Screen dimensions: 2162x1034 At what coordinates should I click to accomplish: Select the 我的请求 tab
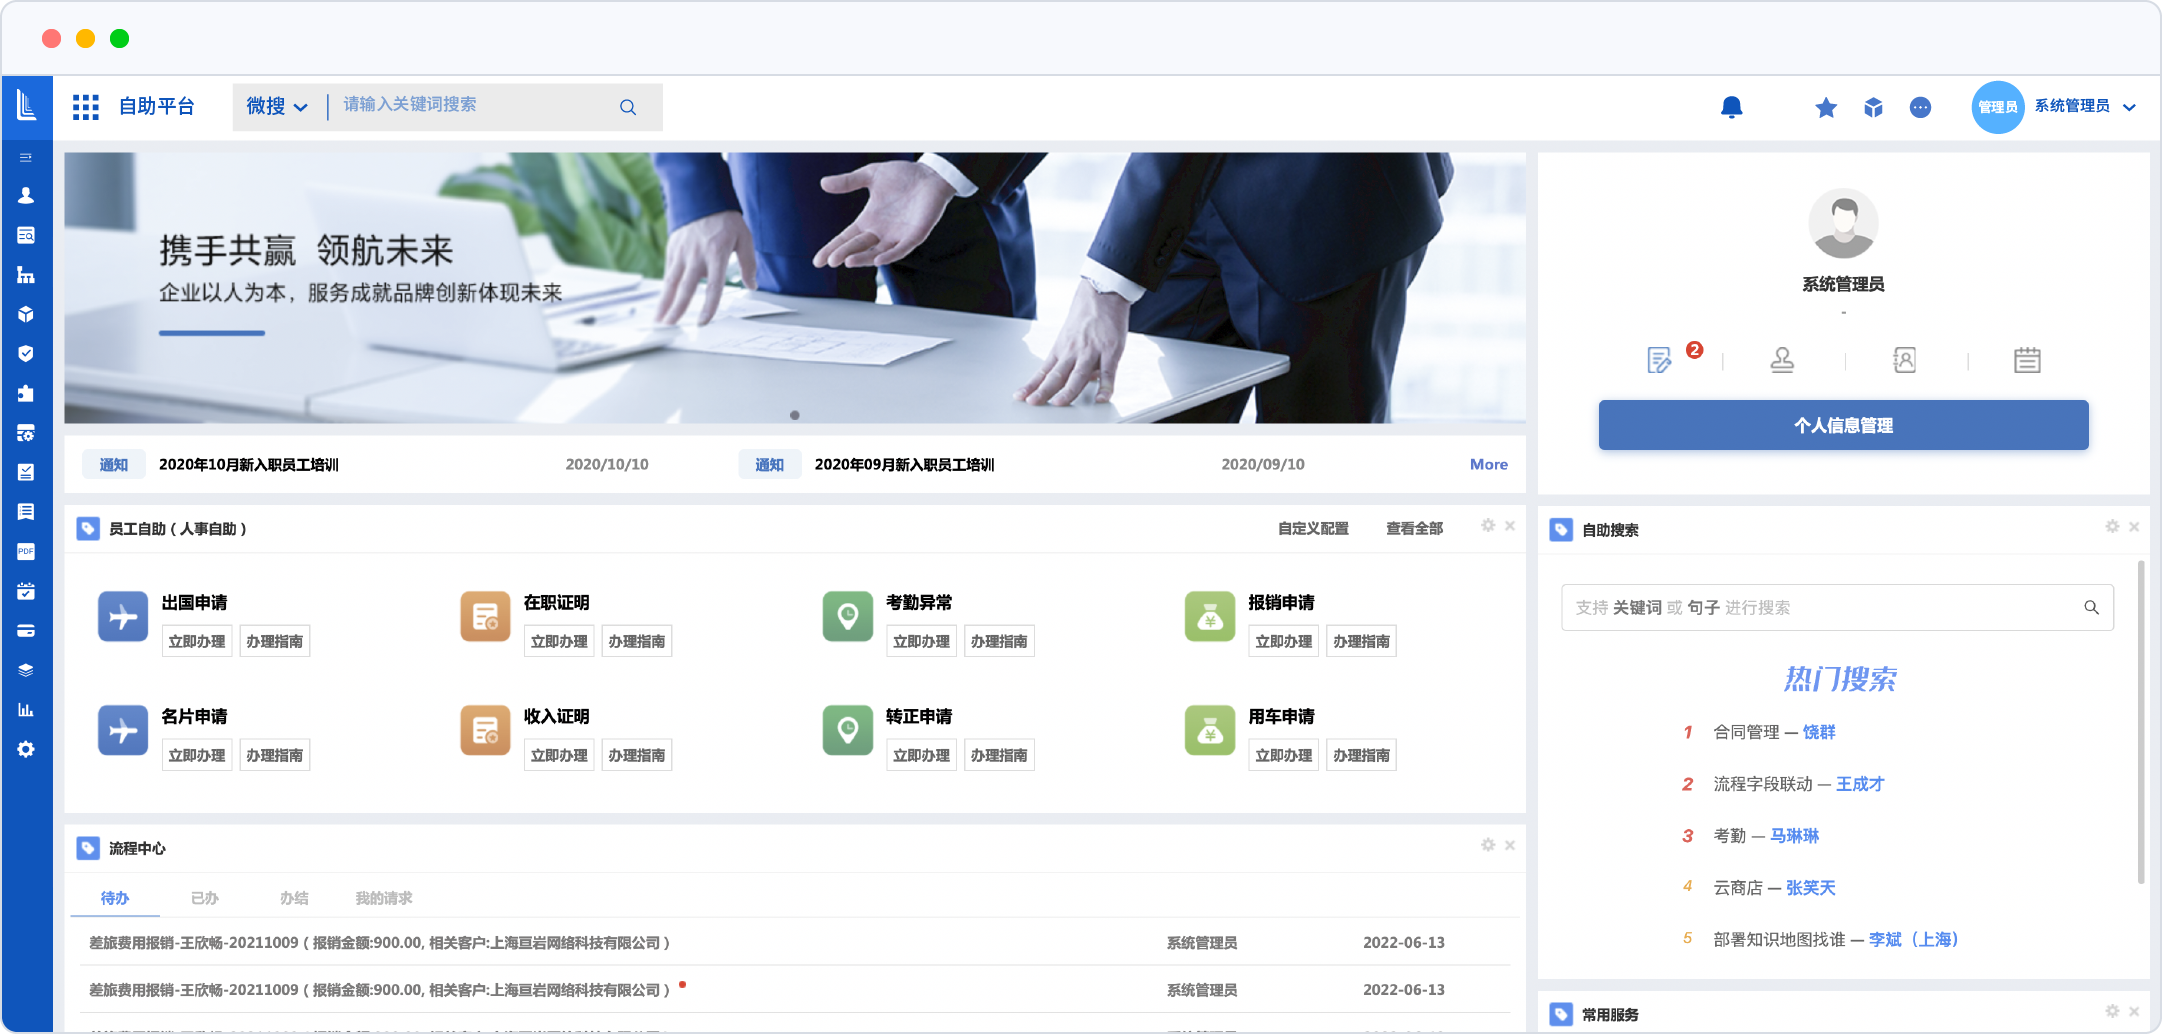click(x=383, y=898)
